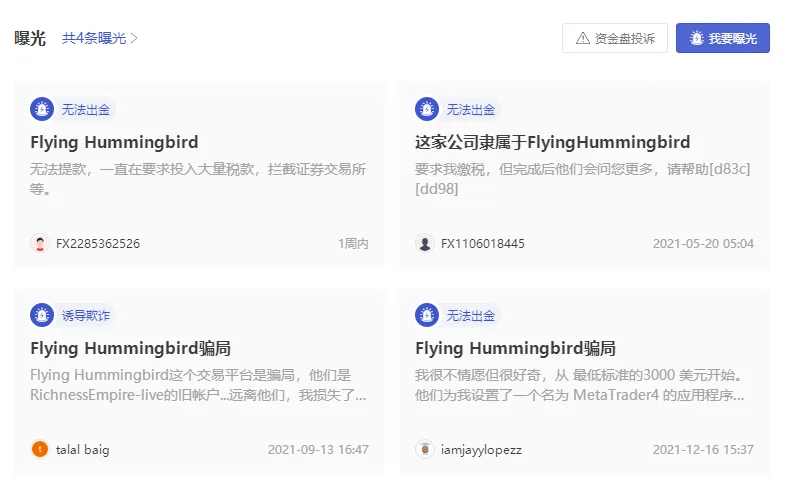Viewport: 788px width, 488px height.
Task: Click the 资金盘投诉 button
Action: pyautogui.click(x=615, y=38)
